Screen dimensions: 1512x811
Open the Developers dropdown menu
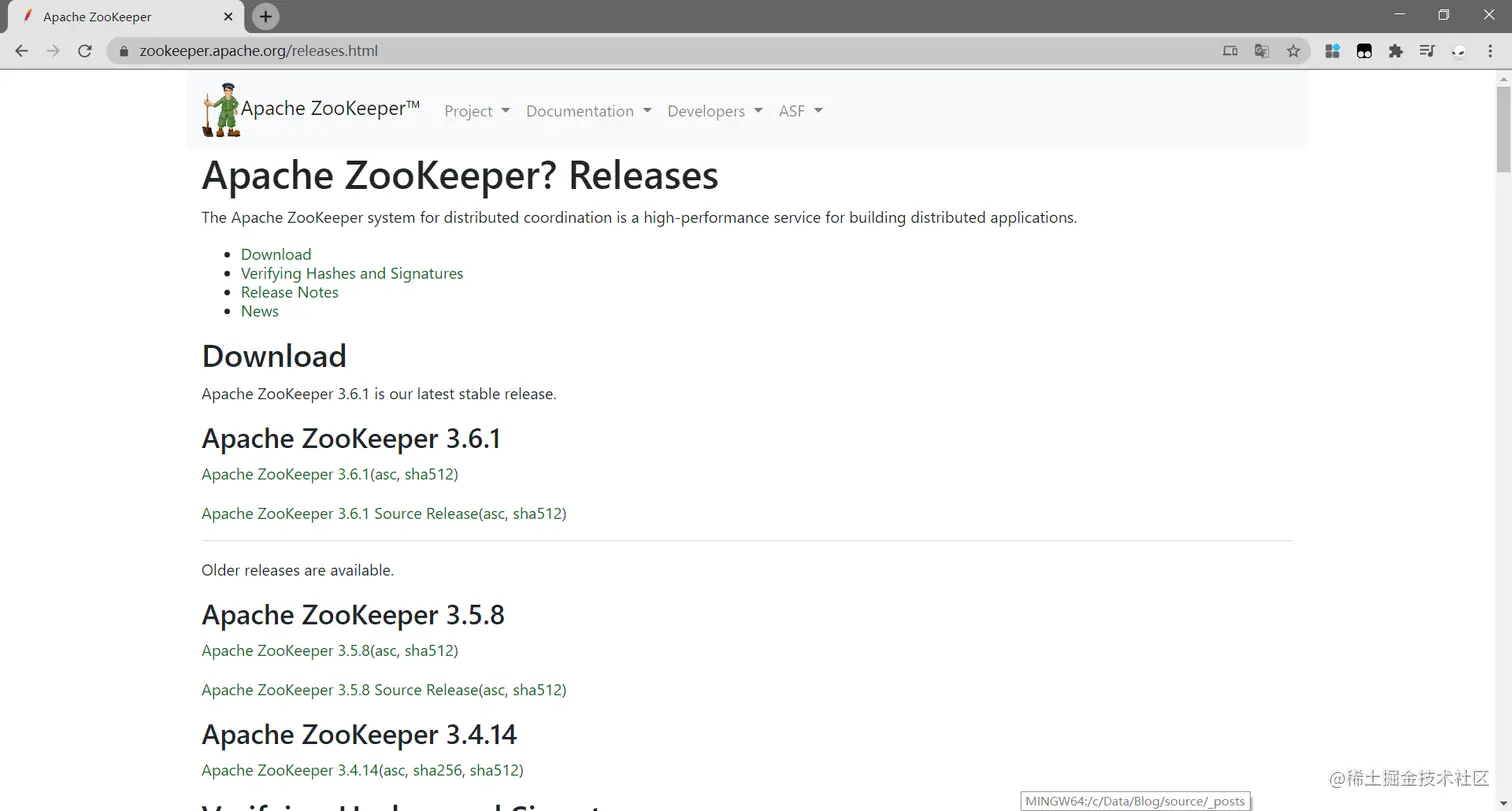715,111
